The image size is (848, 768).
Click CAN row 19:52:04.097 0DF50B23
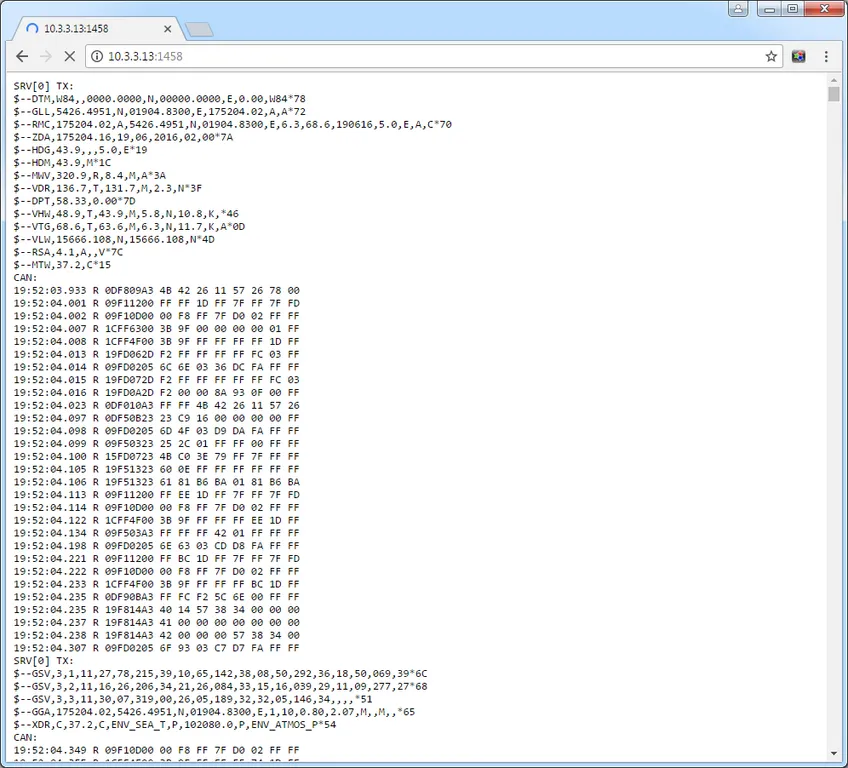pyautogui.click(x=156, y=418)
